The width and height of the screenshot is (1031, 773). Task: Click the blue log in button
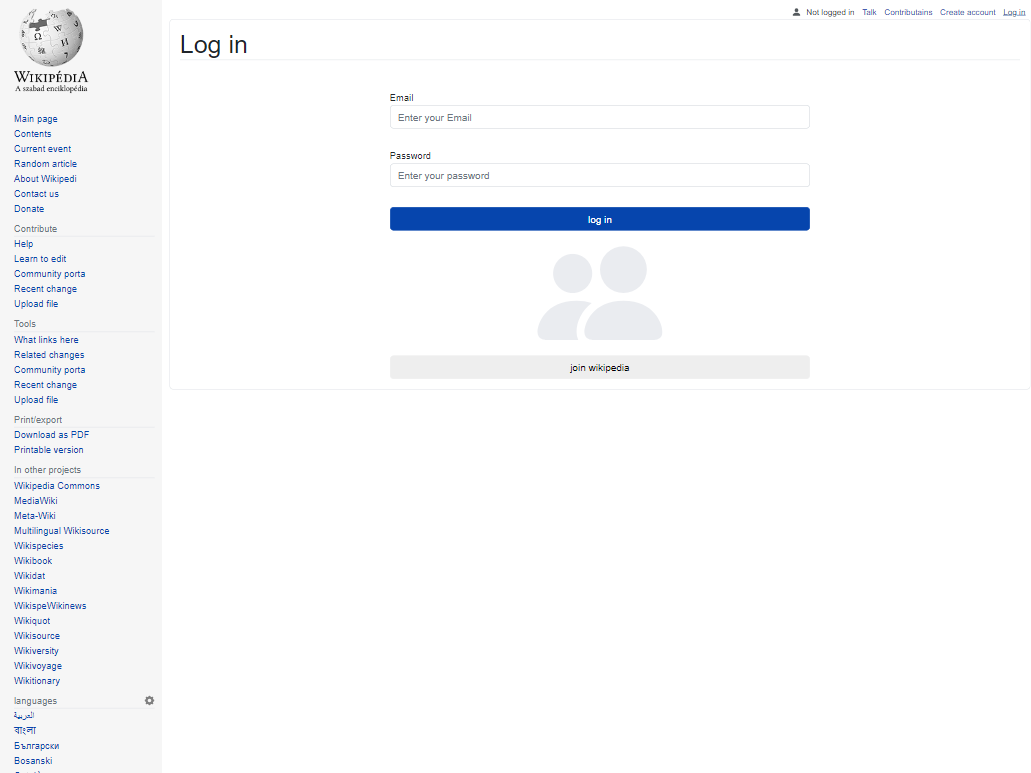[600, 219]
